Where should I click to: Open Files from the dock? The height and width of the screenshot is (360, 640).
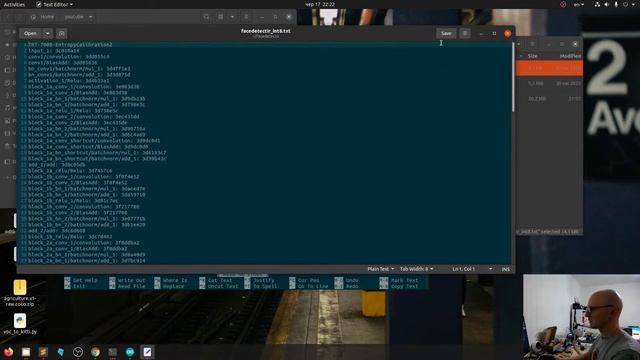(26, 352)
